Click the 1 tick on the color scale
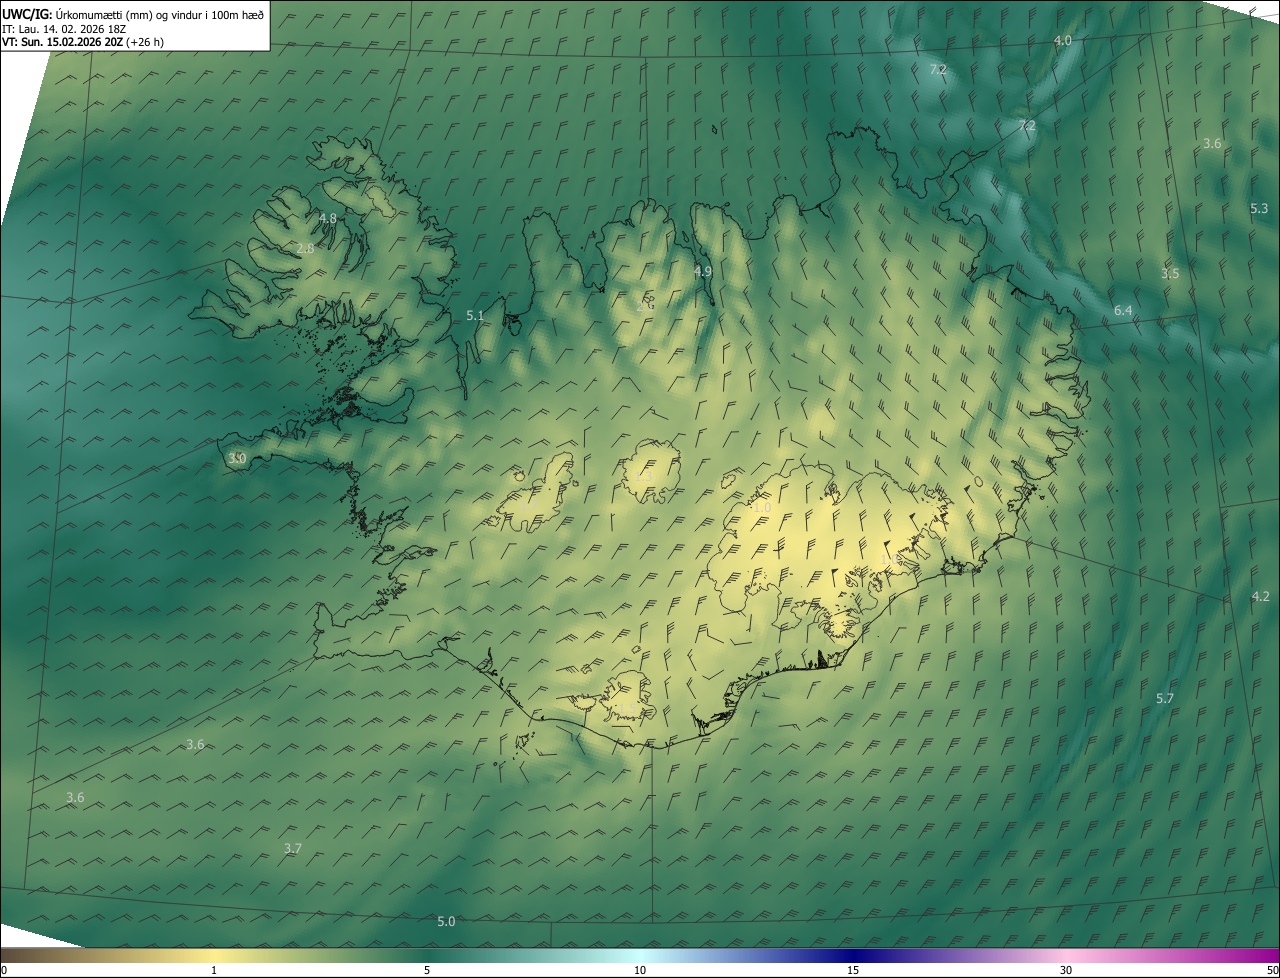The image size is (1280, 978). coord(214,971)
